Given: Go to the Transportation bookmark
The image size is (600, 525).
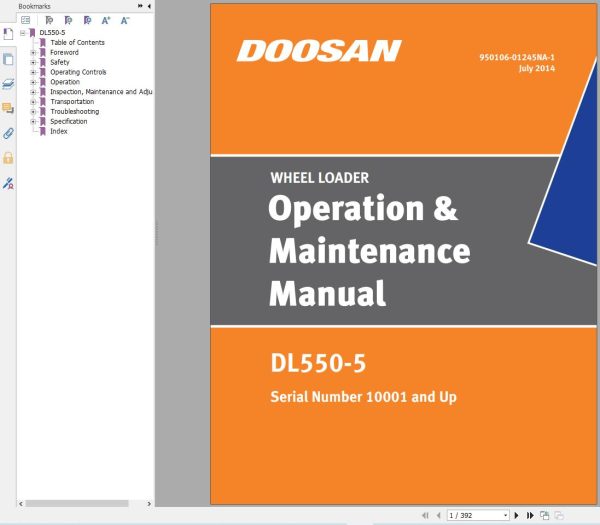Looking at the screenshot, I should [72, 102].
